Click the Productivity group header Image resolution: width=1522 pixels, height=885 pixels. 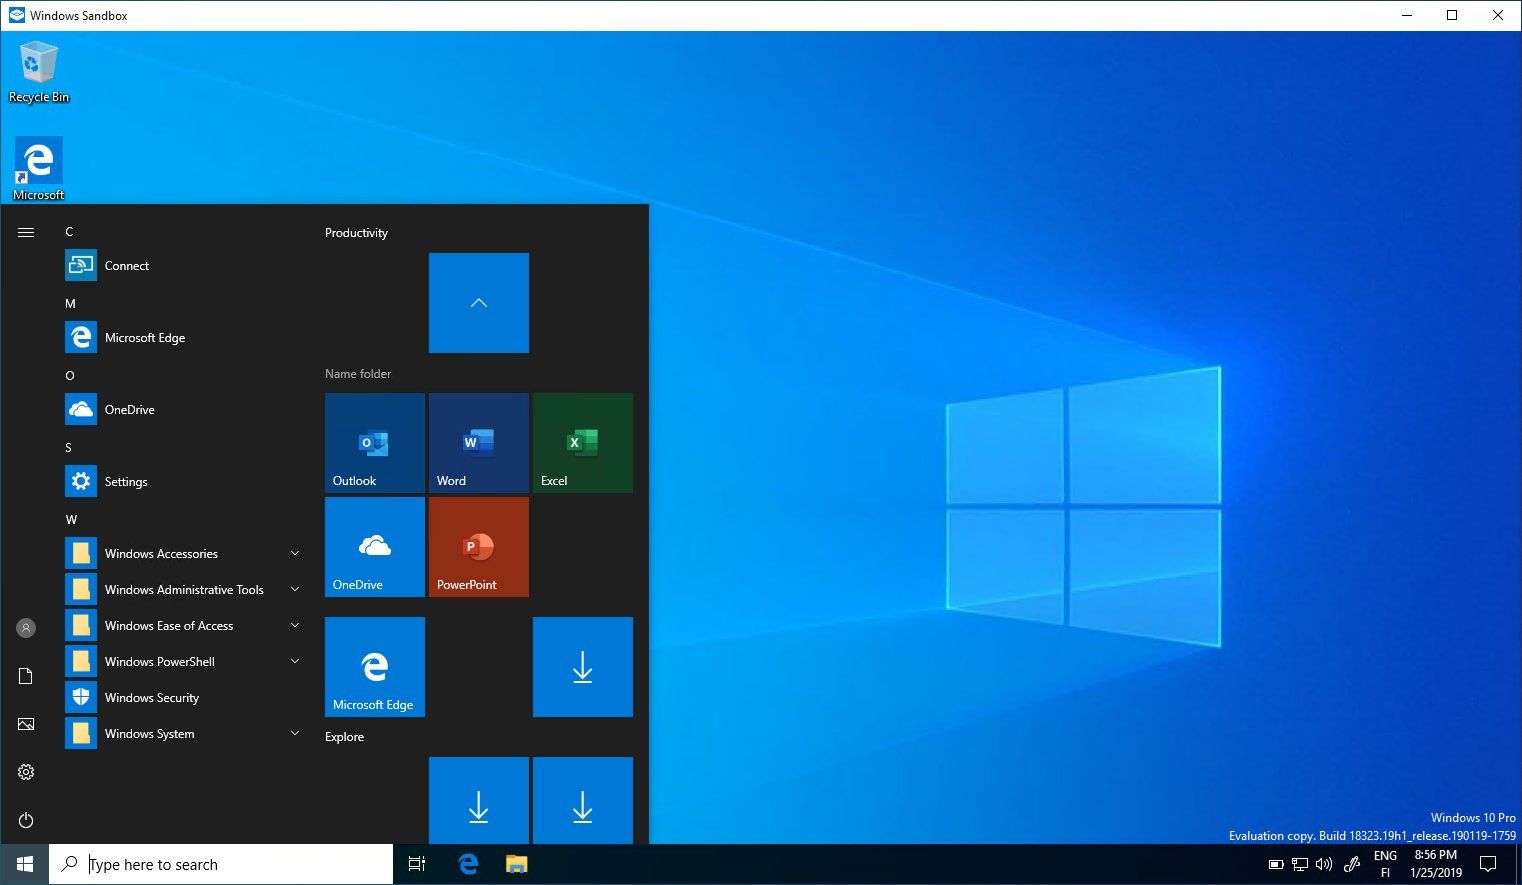point(356,232)
